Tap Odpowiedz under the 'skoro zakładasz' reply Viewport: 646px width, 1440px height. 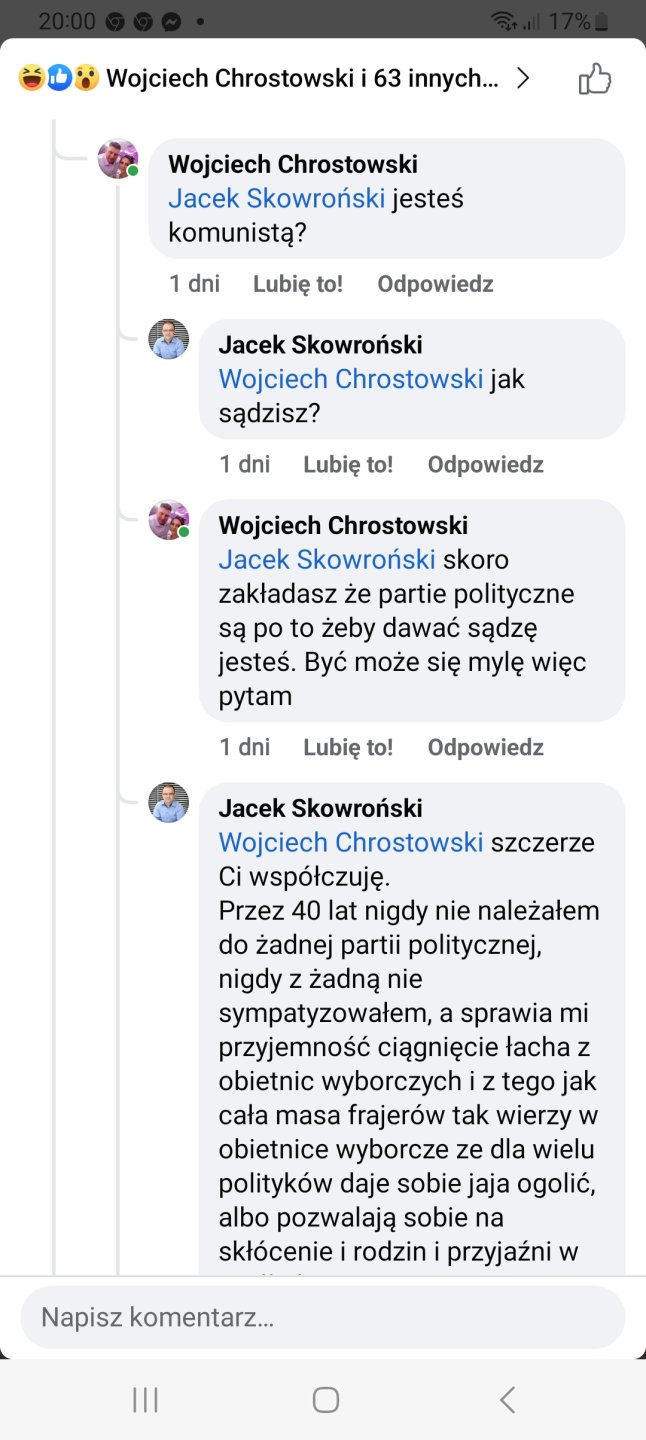click(x=485, y=747)
